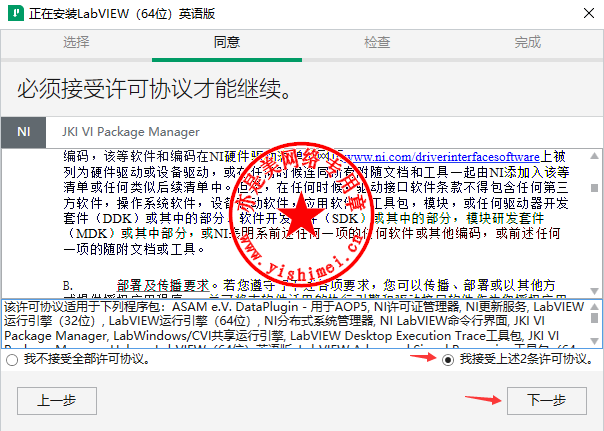Click the down arrow of license text scrollbar
The image size is (604, 431).
594,291
